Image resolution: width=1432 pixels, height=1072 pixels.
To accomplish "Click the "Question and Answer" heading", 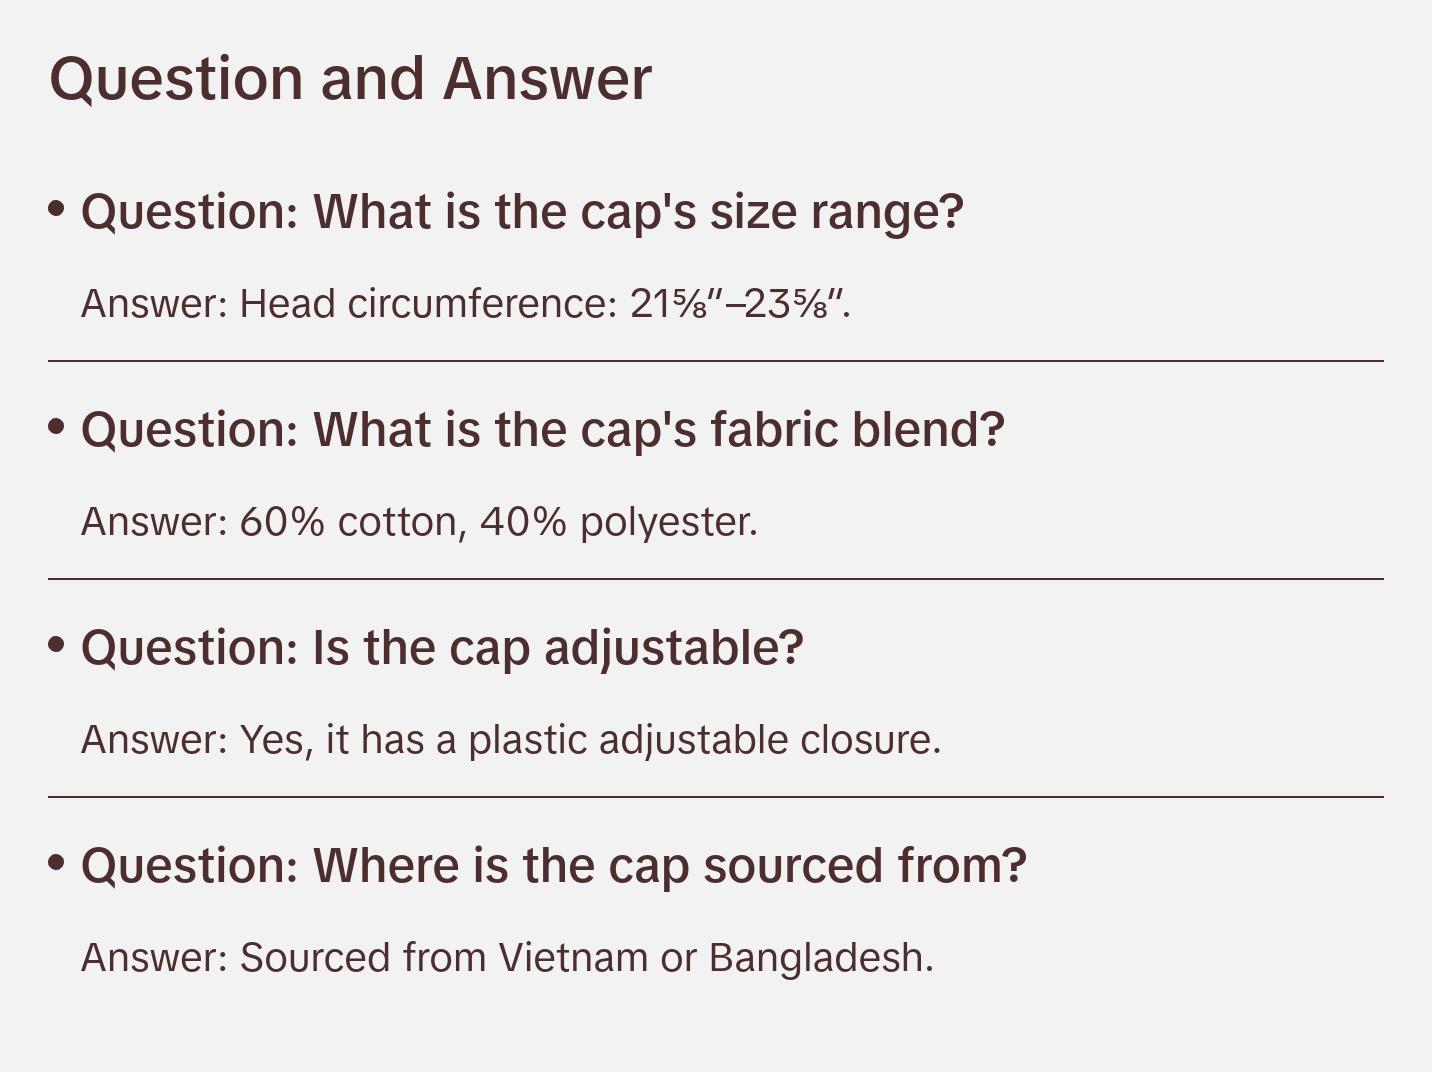I will (350, 79).
